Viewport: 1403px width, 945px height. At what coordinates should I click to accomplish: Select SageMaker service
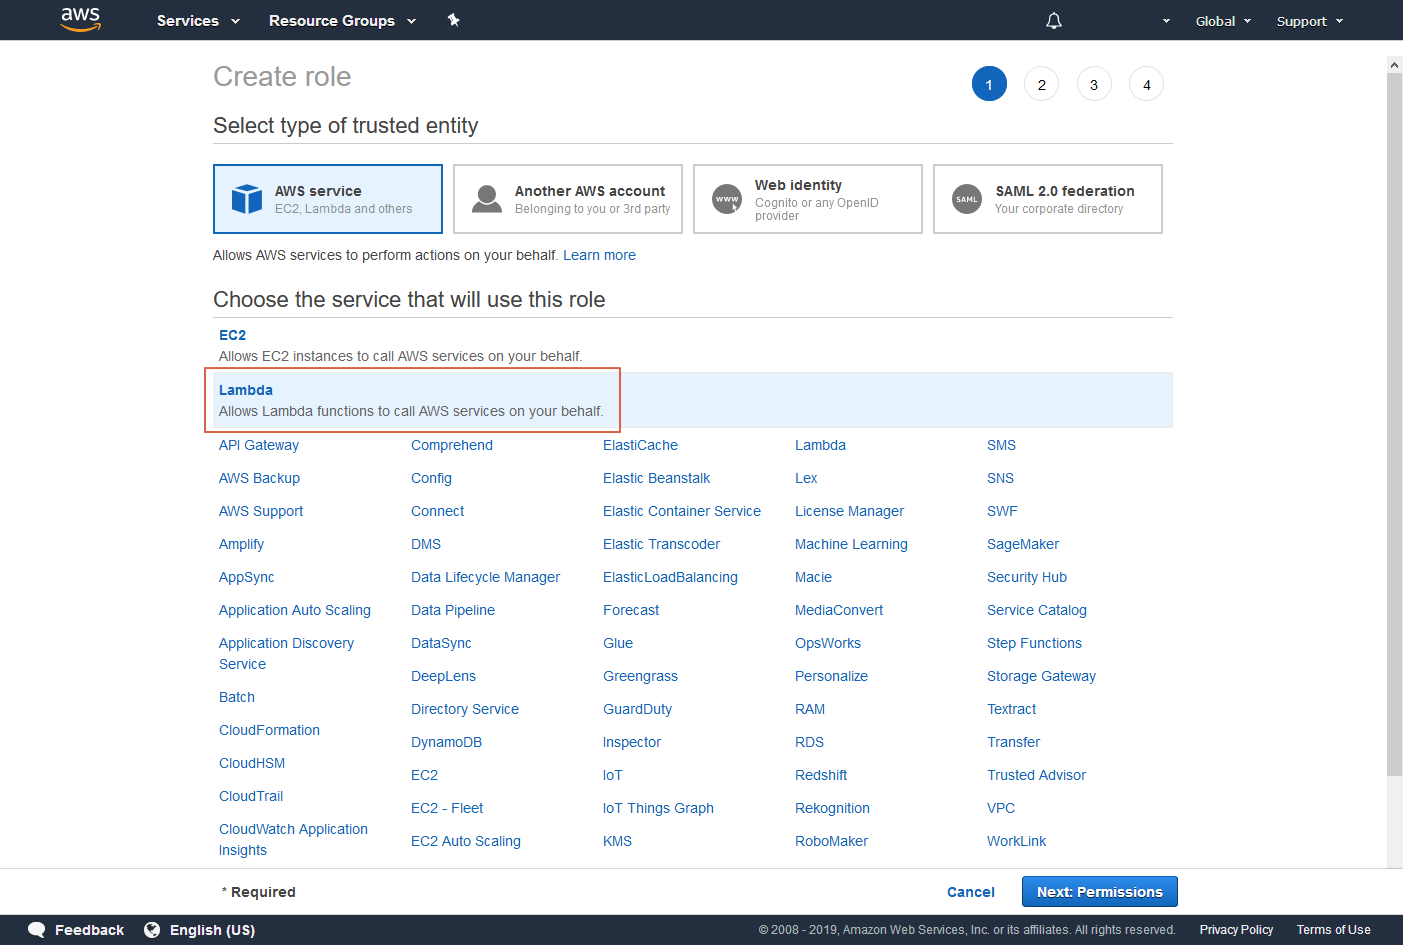pos(1023,544)
